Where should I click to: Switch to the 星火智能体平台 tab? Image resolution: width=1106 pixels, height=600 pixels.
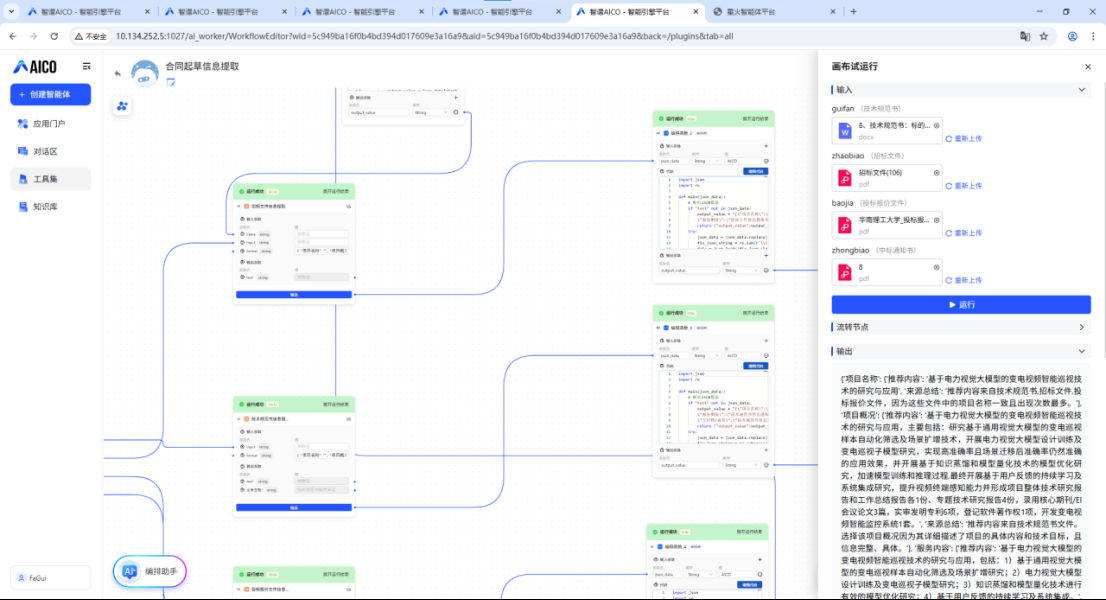click(x=772, y=12)
